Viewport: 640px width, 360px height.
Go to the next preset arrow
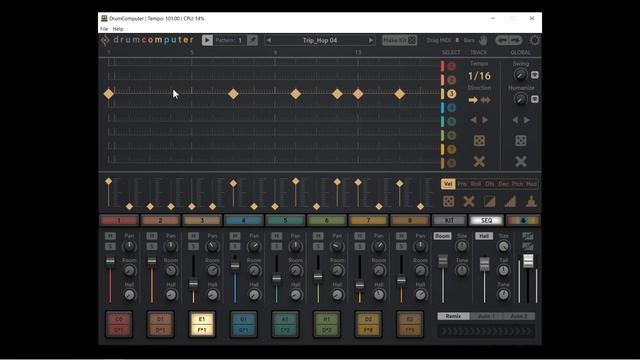[371, 40]
